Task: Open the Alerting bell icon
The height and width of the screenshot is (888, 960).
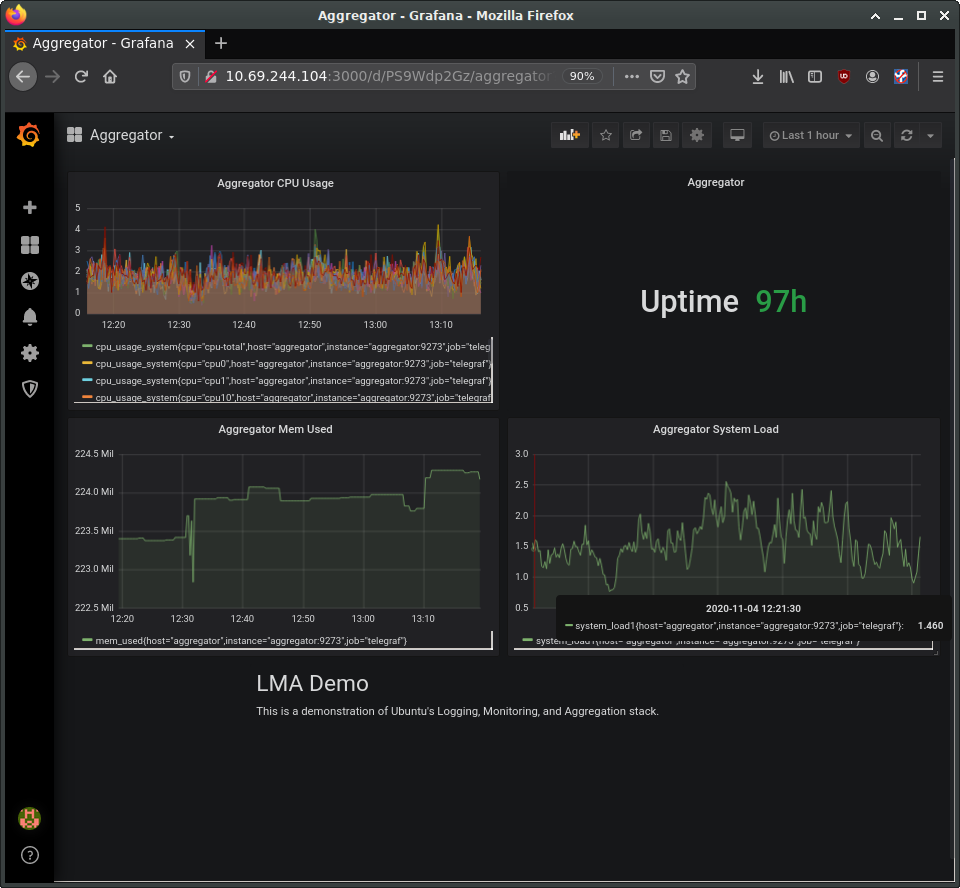Action: point(29,317)
